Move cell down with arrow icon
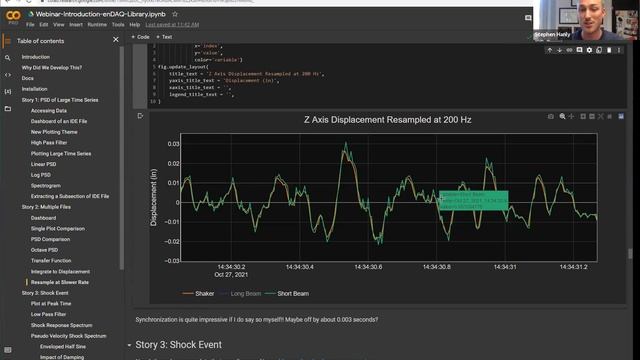 click(560, 50)
